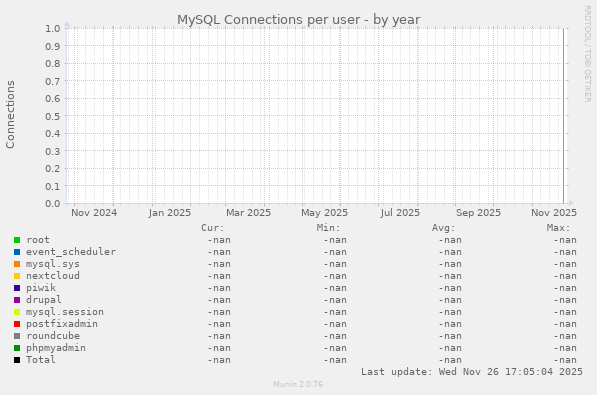
Task: Select the 'nextcloud' legend label
Action: point(53,276)
